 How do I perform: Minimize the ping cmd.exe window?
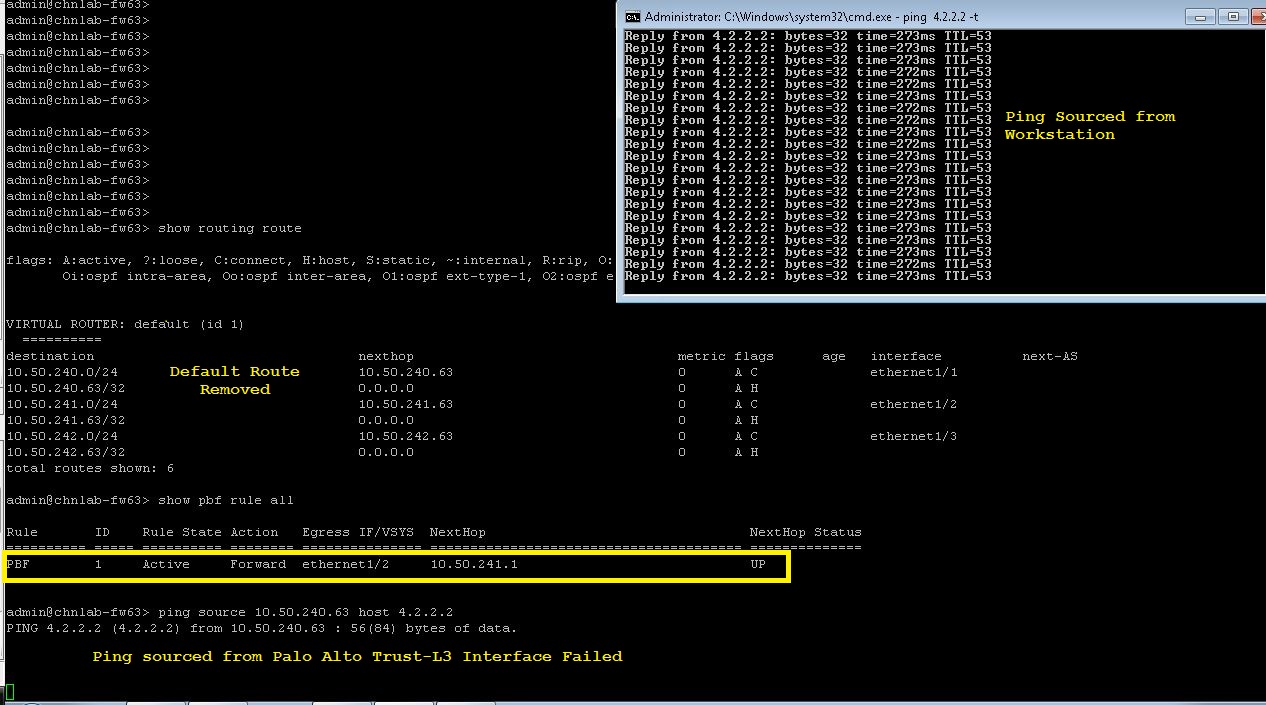pos(1200,17)
